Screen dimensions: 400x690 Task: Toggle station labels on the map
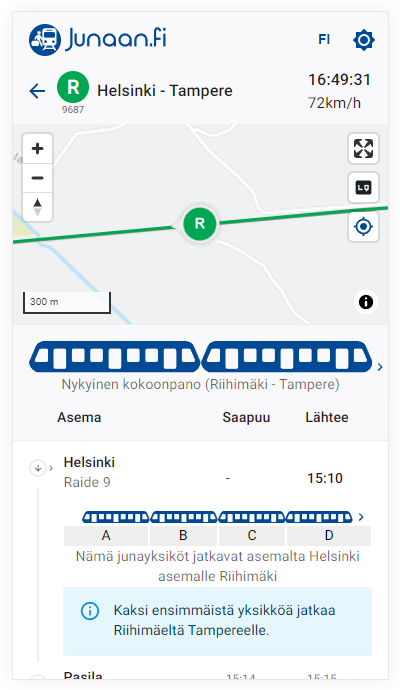[363, 188]
